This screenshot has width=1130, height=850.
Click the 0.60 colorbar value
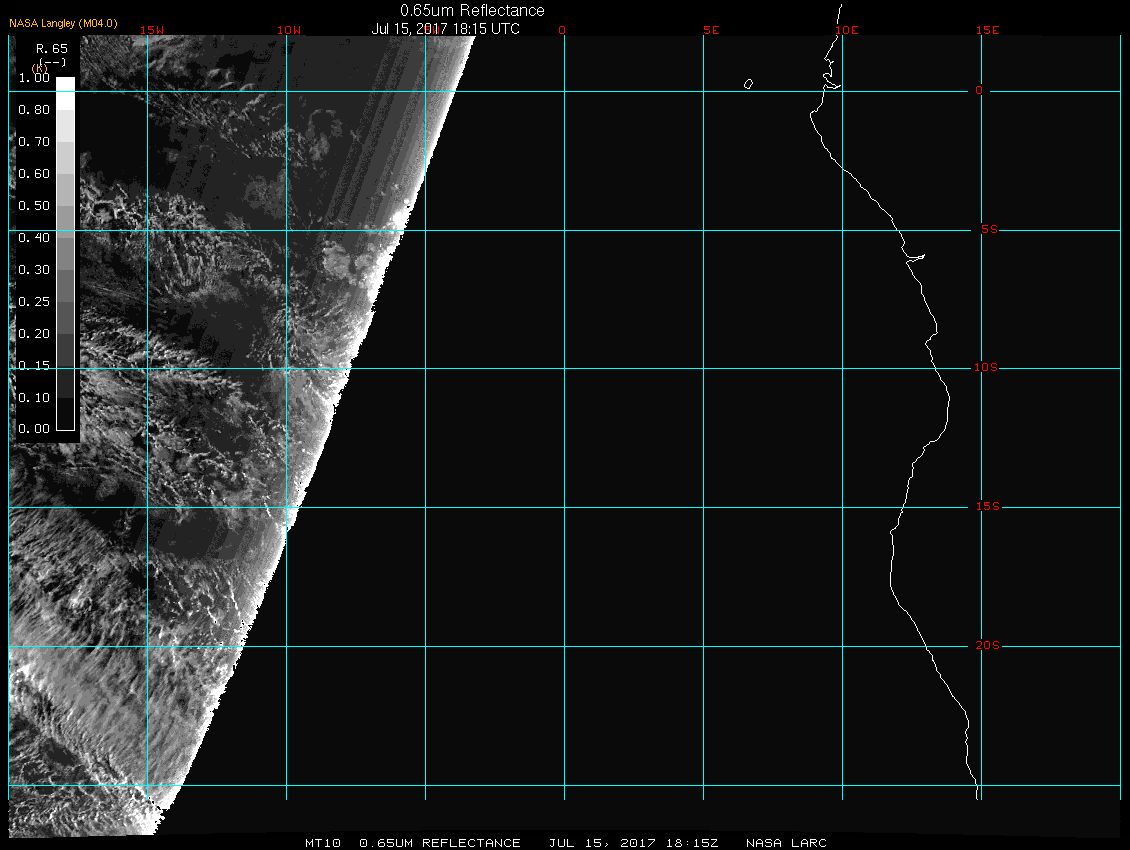pos(34,174)
